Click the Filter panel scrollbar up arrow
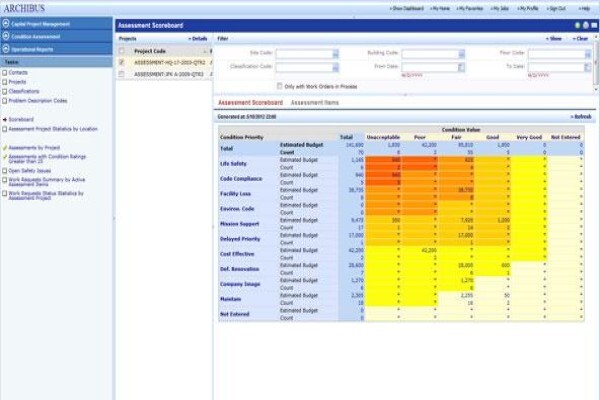Screen dimensions: 600x400 596,36
